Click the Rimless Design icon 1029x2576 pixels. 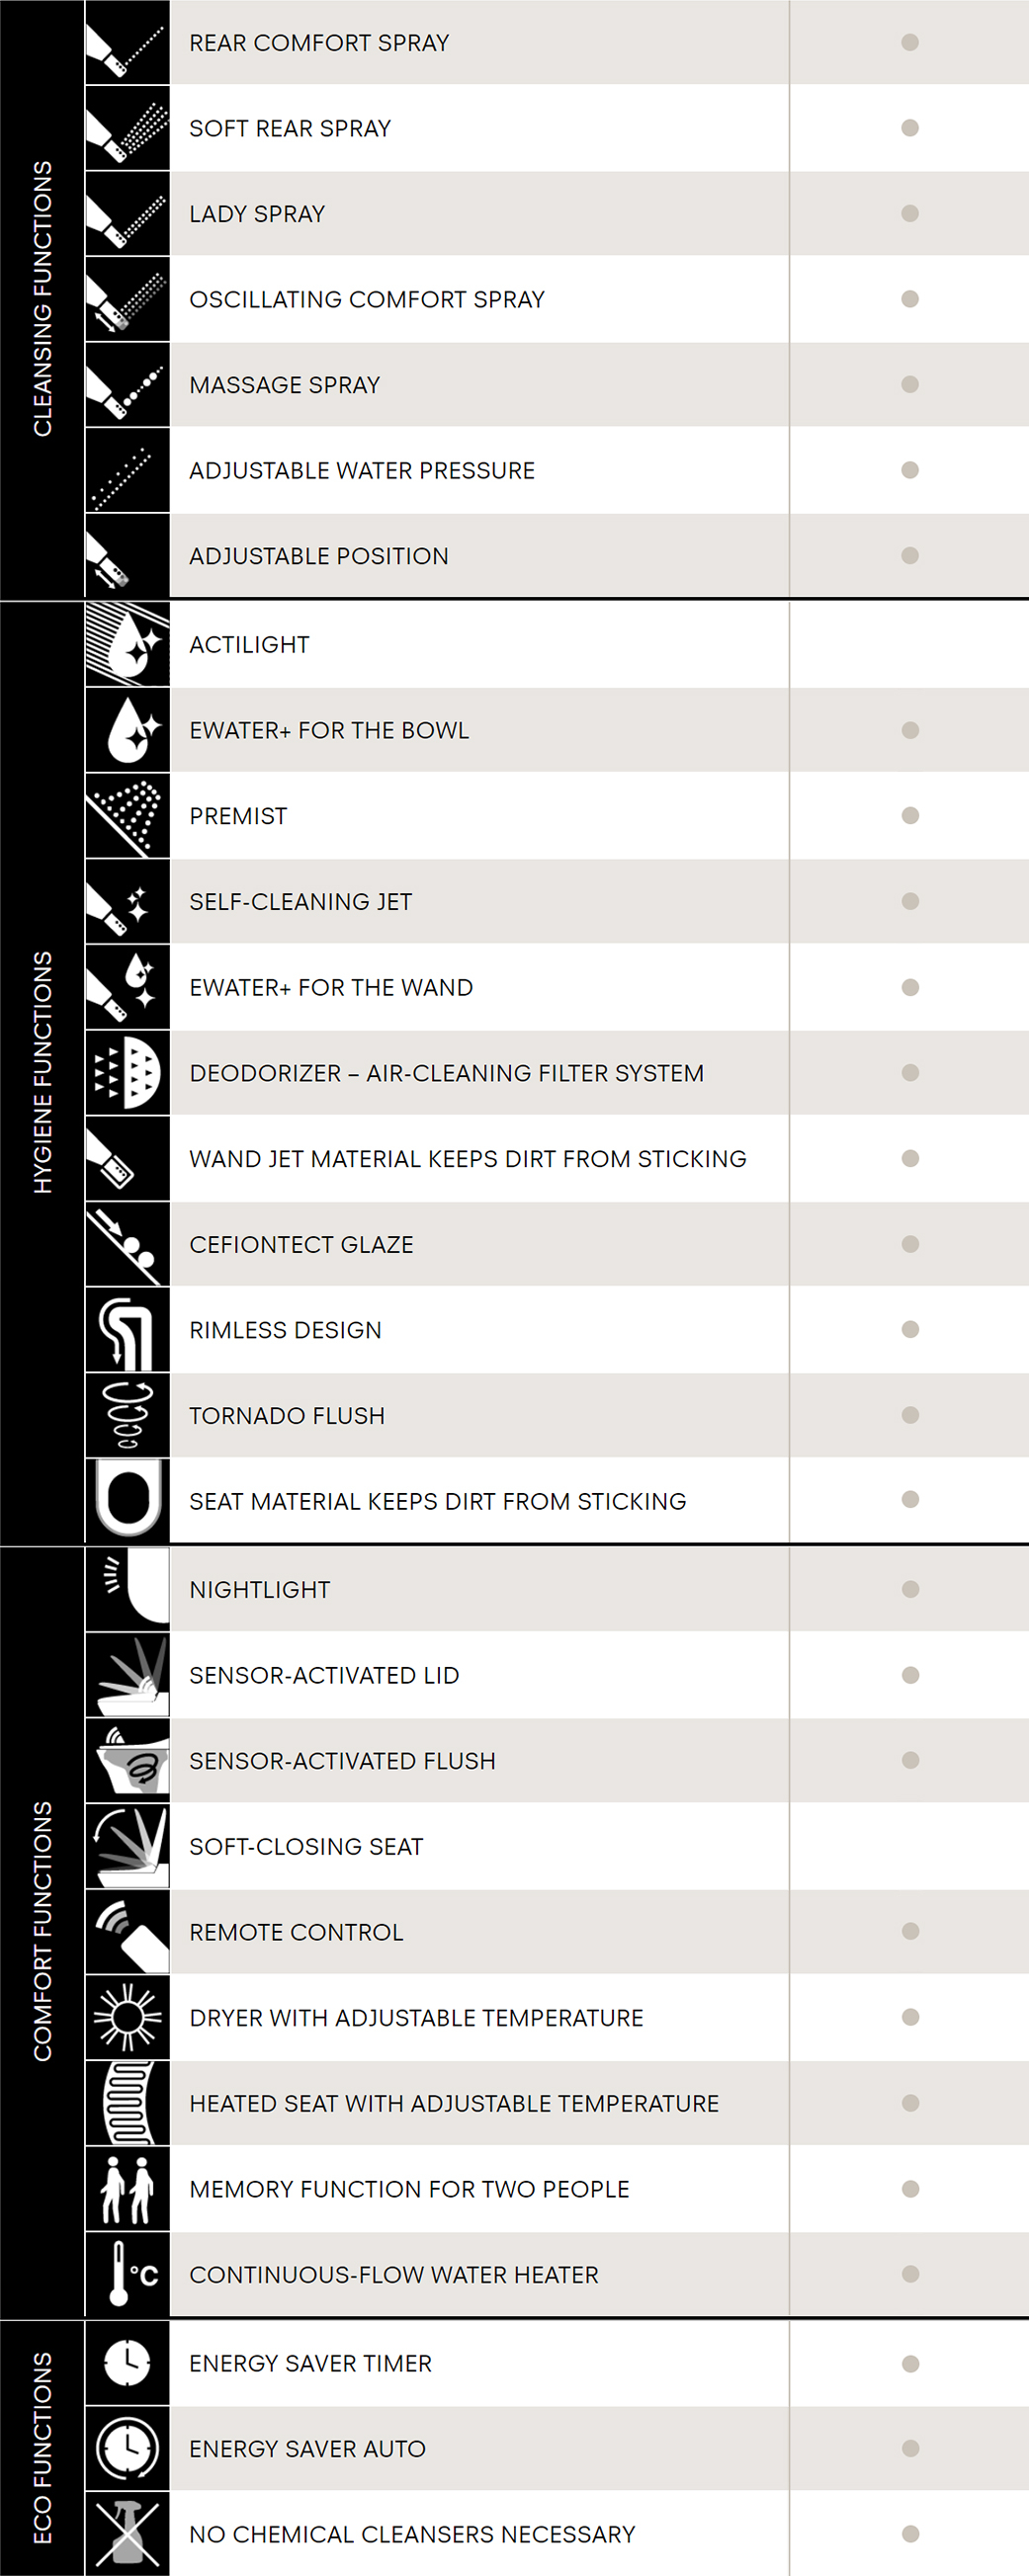(x=127, y=1330)
